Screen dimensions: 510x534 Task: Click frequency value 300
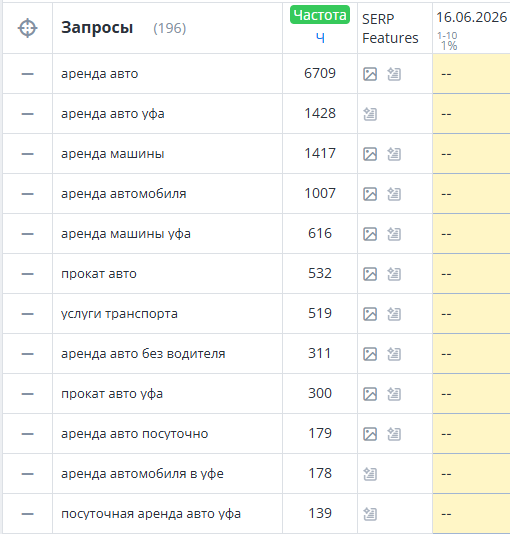click(320, 393)
